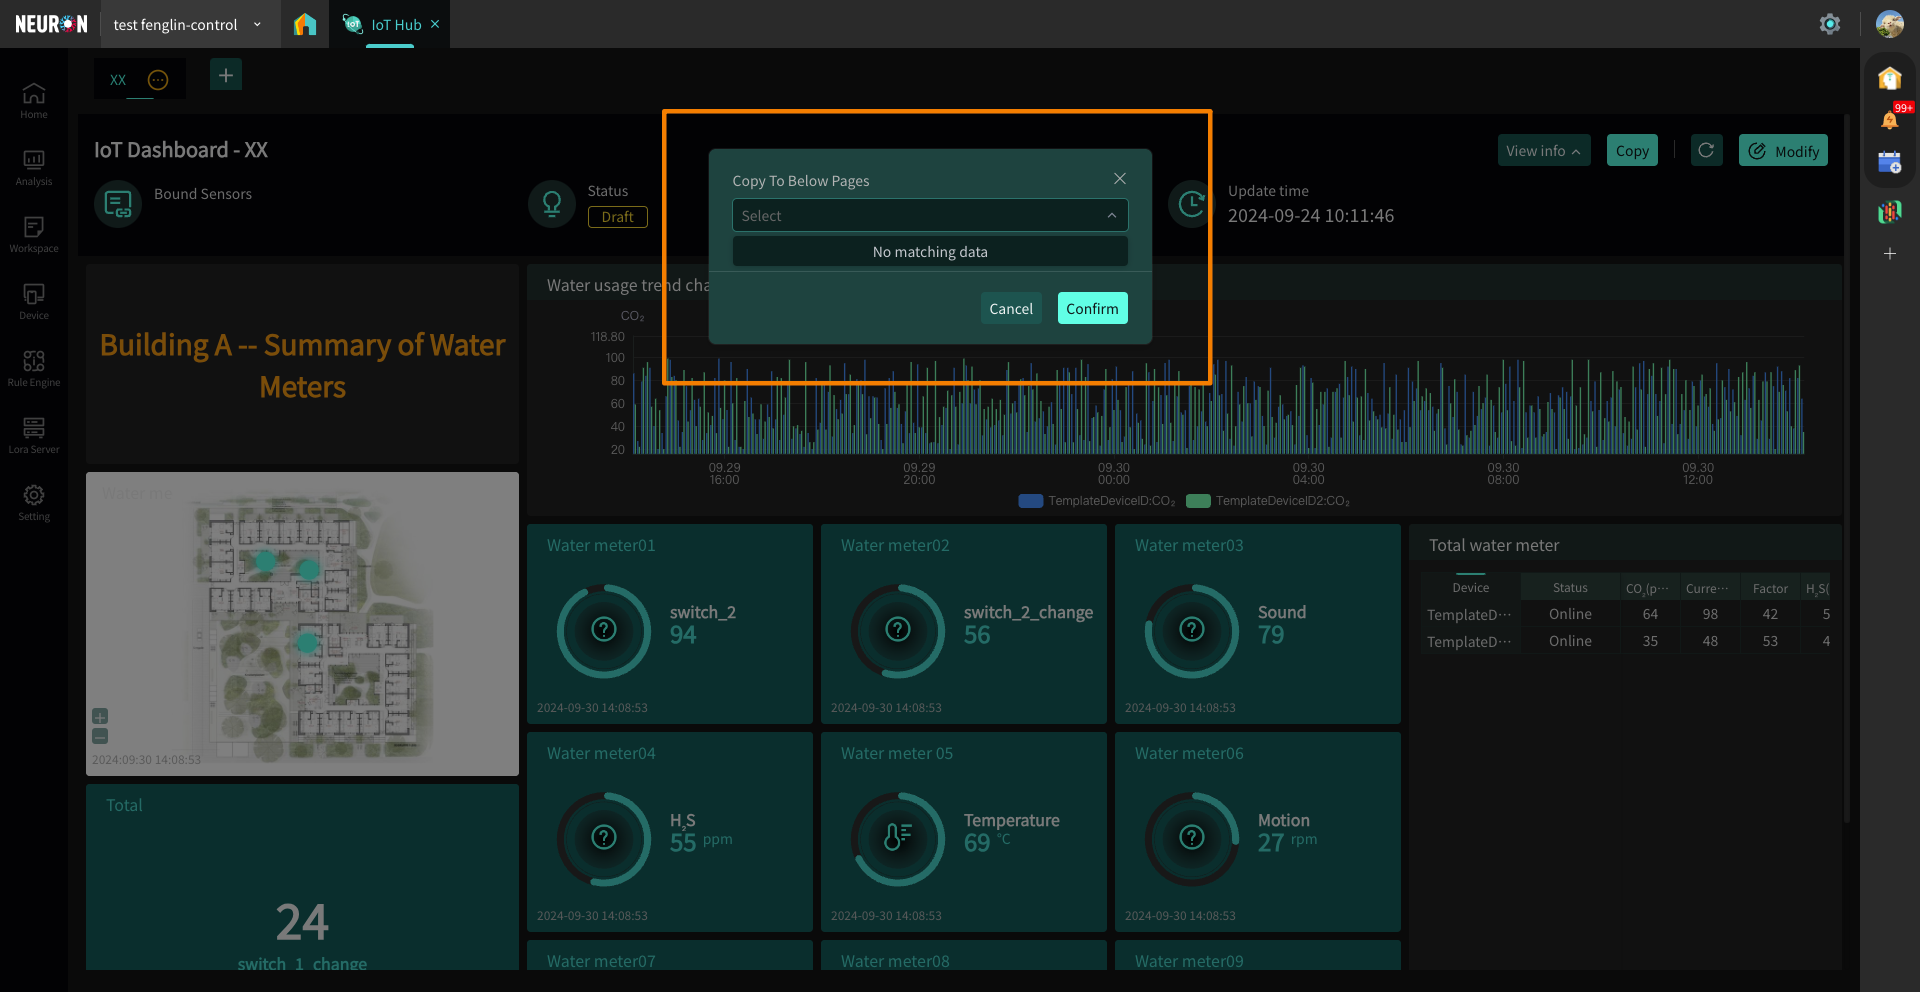Image resolution: width=1920 pixels, height=992 pixels.
Task: Open the user avatar profile
Action: (1890, 24)
